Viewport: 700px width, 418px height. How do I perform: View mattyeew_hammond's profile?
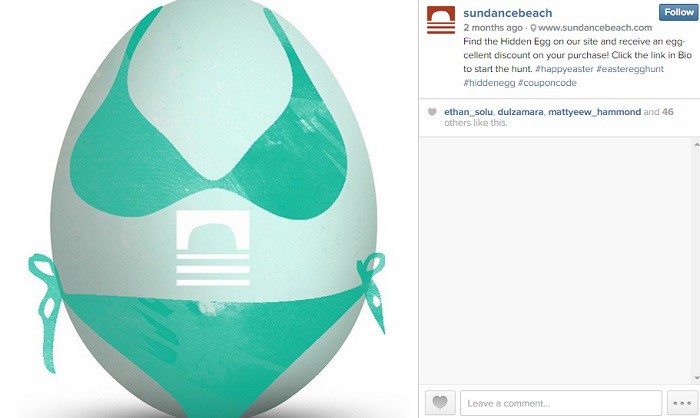pyautogui.click(x=594, y=112)
